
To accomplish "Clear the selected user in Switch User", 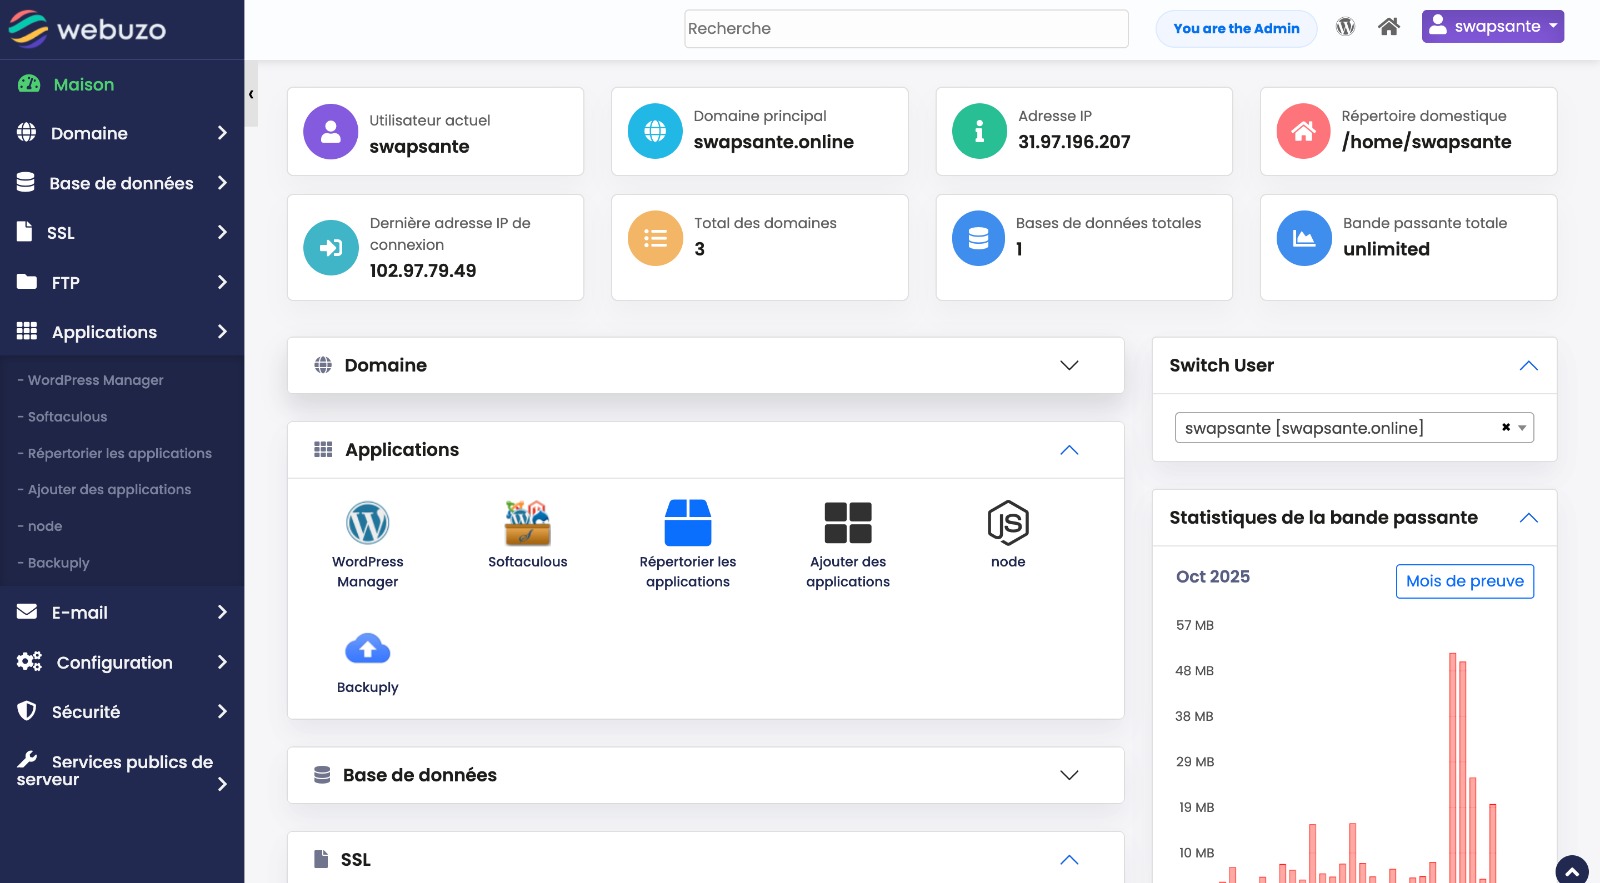I will tap(1505, 428).
